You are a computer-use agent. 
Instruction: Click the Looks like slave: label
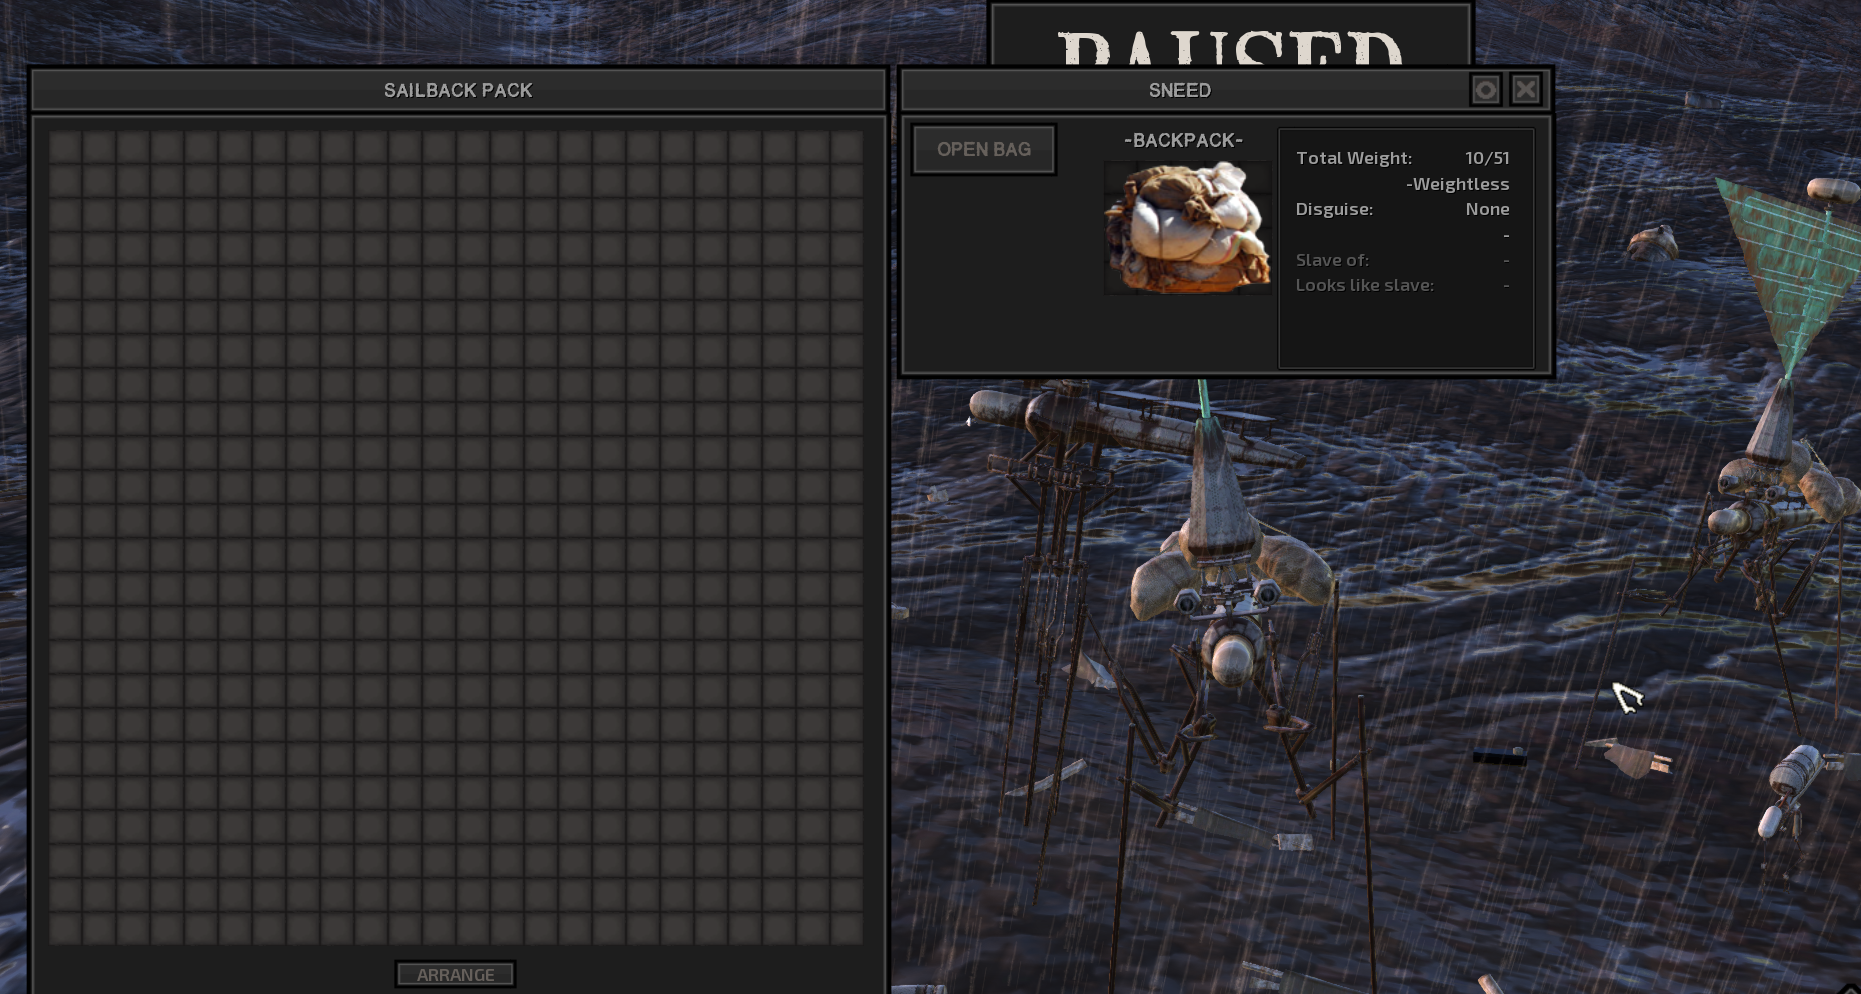pos(1365,285)
